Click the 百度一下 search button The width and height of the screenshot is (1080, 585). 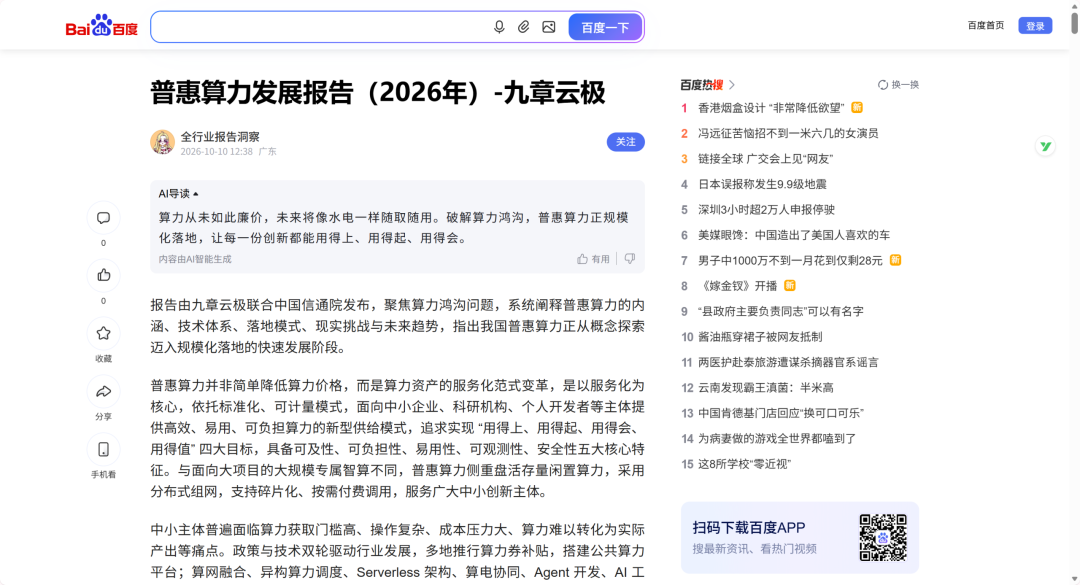point(605,27)
